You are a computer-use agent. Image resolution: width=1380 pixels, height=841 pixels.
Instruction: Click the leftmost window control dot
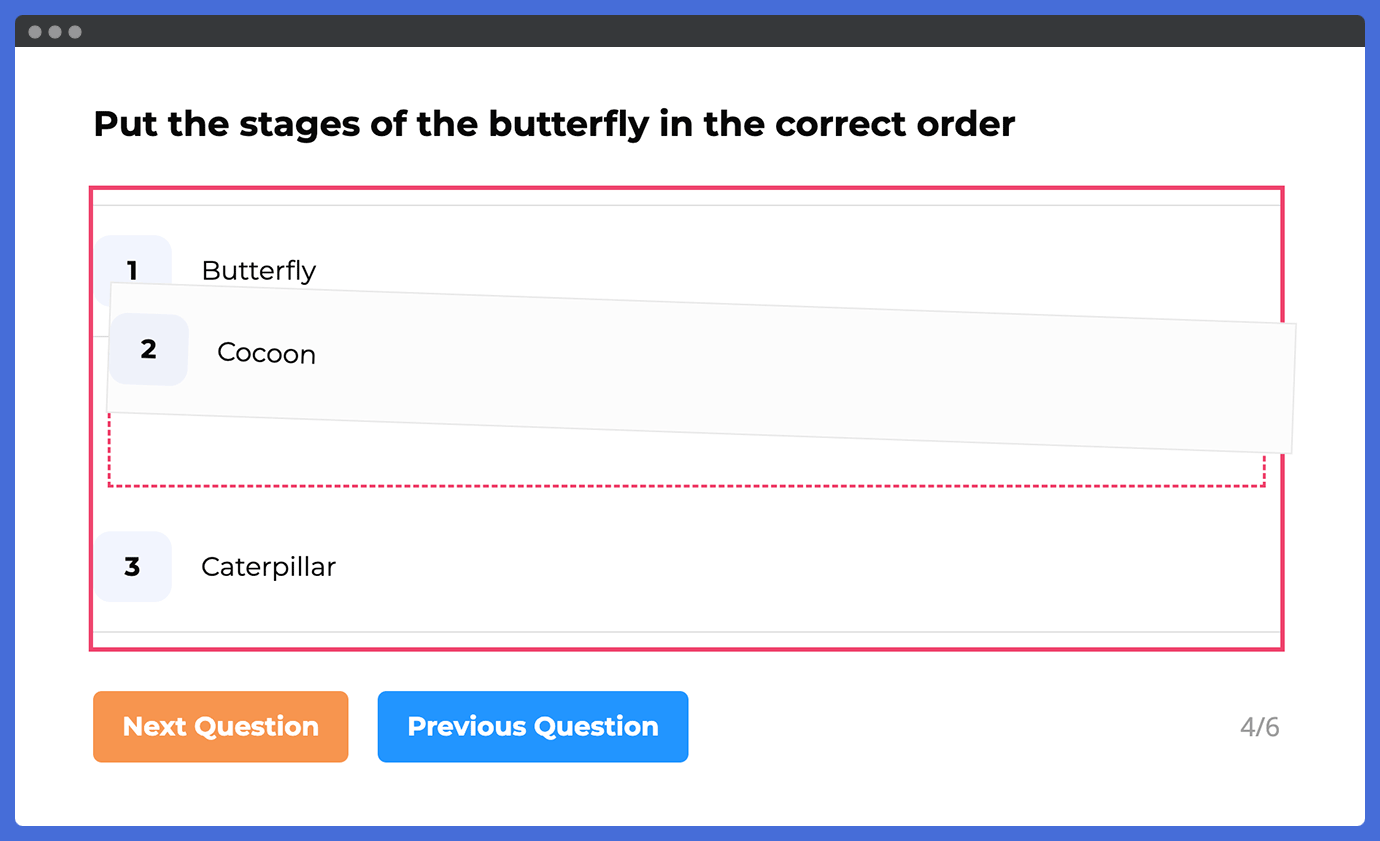coord(35,32)
